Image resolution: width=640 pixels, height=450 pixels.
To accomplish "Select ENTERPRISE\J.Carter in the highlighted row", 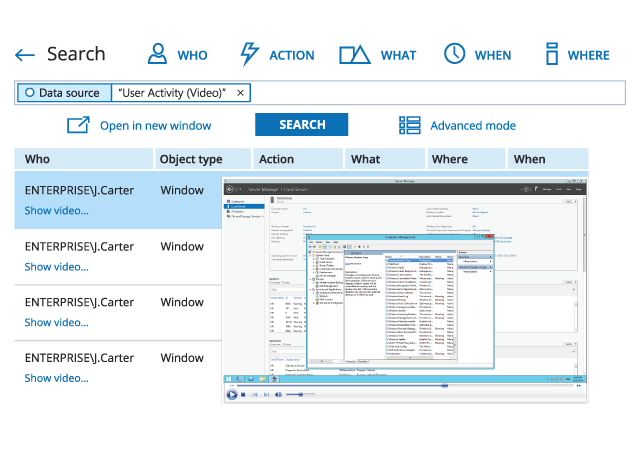I will [x=79, y=190].
